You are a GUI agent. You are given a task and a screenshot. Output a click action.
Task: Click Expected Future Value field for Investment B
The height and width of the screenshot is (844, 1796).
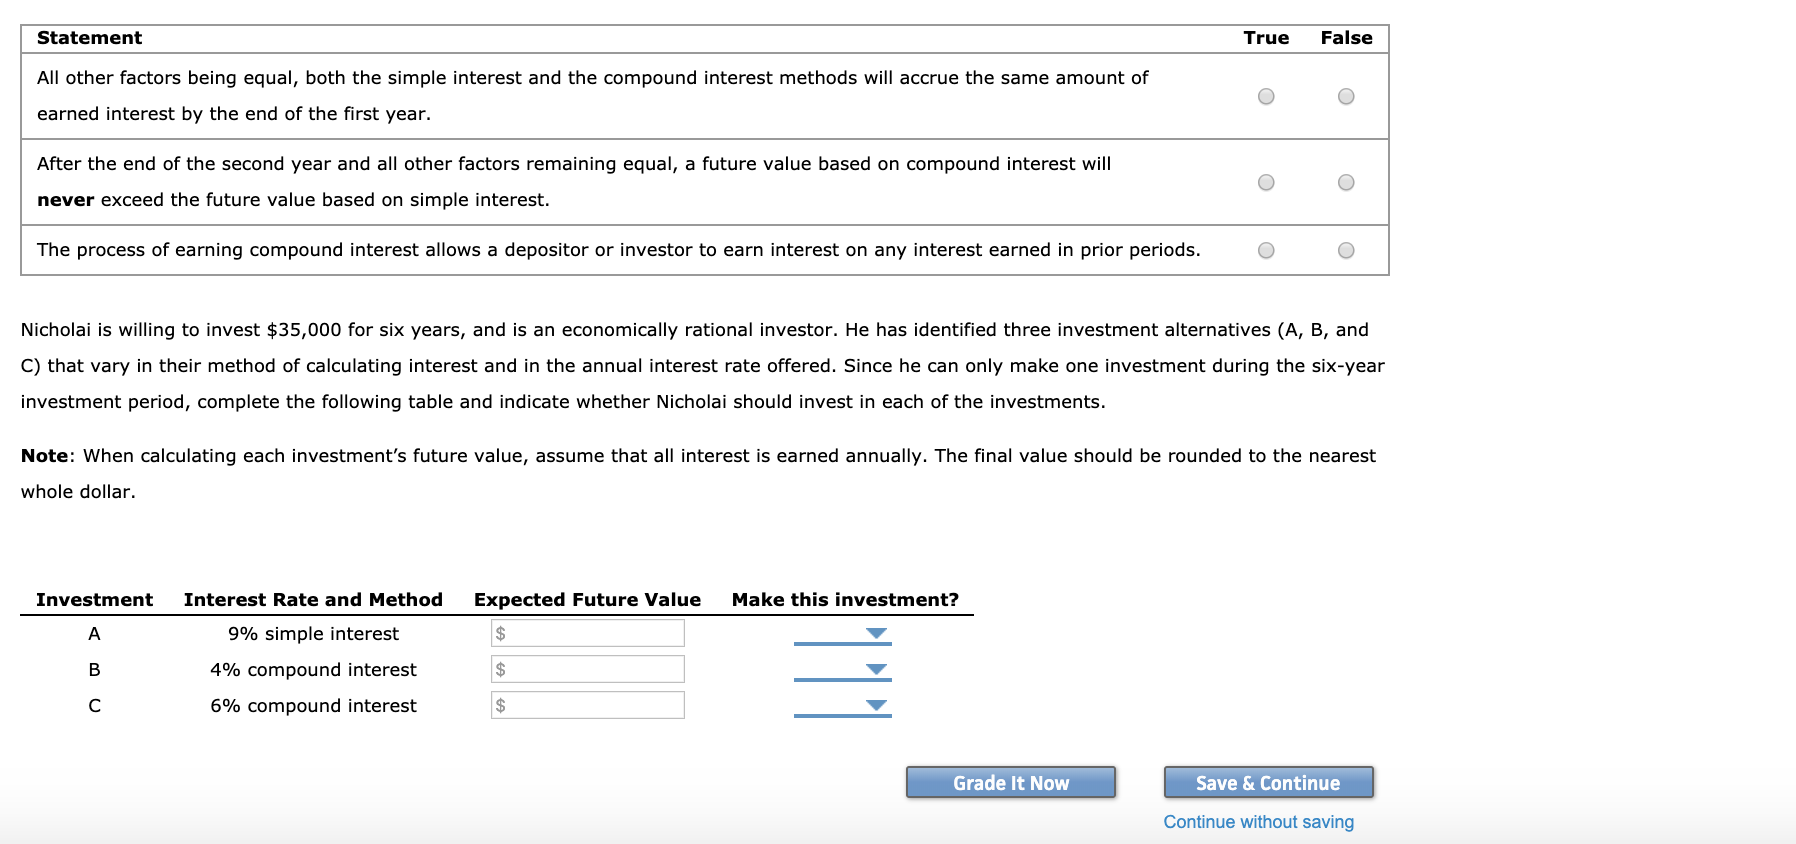[586, 669]
